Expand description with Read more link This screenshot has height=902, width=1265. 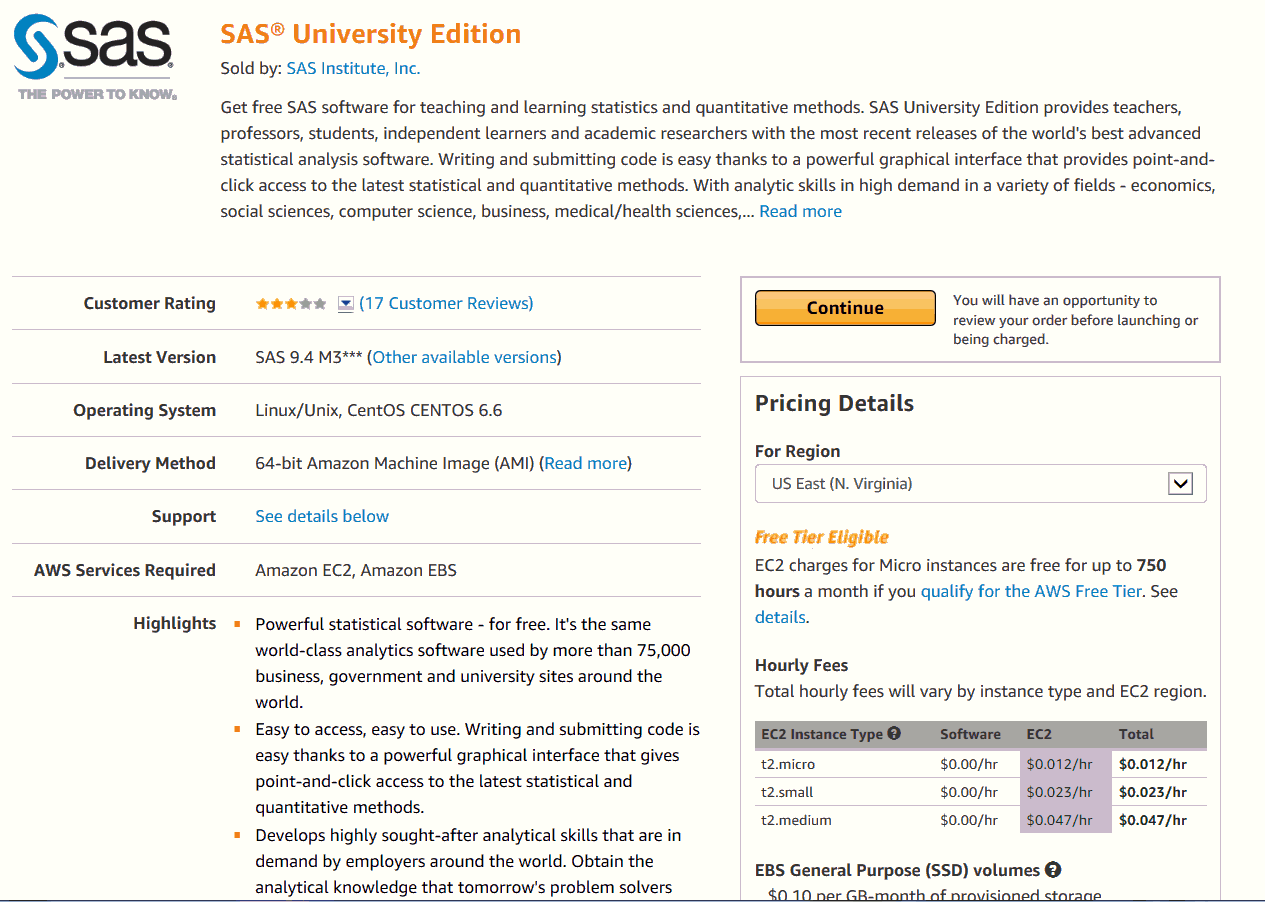pyautogui.click(x=800, y=211)
